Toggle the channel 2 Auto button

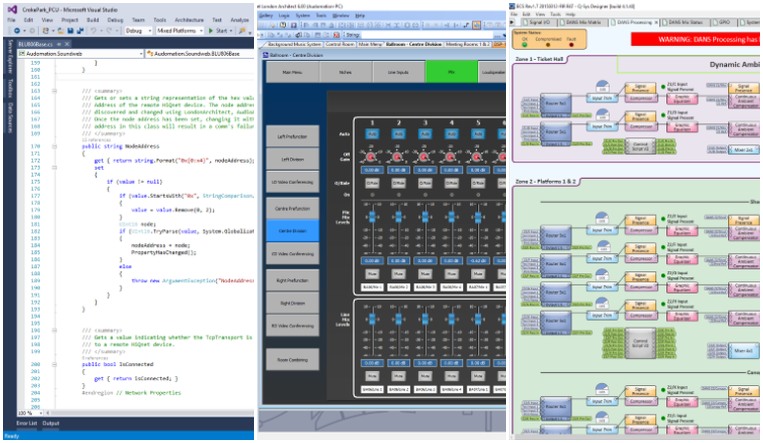pos(399,132)
